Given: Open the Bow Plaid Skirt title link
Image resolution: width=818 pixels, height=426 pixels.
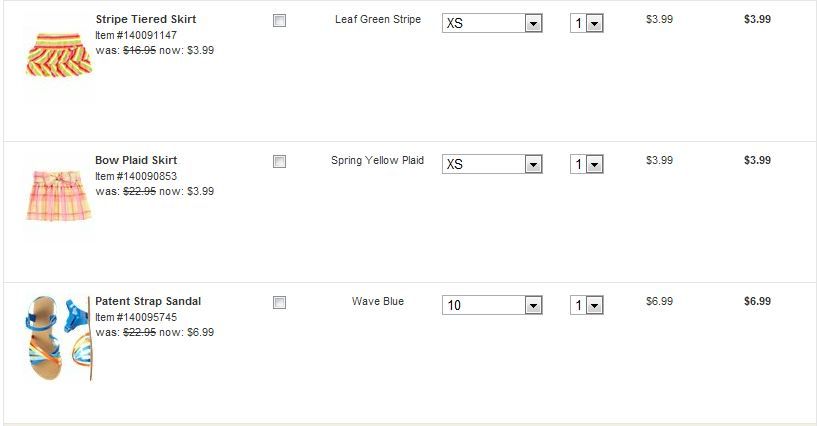Looking at the screenshot, I should (136, 160).
